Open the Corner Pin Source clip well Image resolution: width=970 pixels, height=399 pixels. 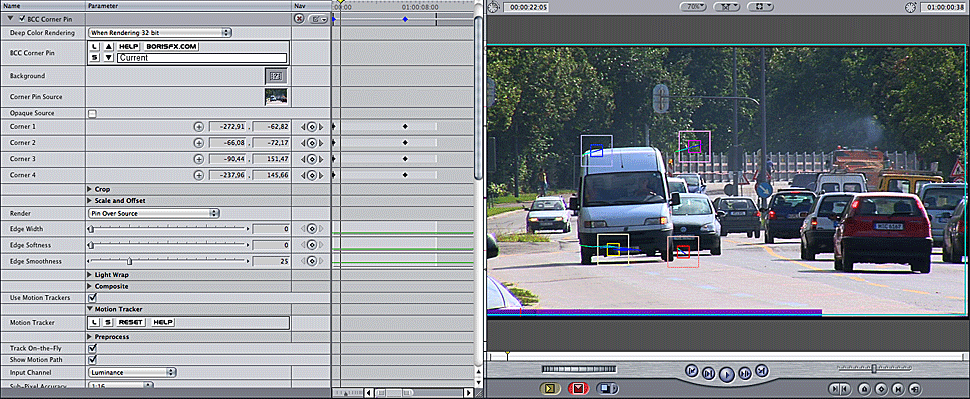pos(276,97)
